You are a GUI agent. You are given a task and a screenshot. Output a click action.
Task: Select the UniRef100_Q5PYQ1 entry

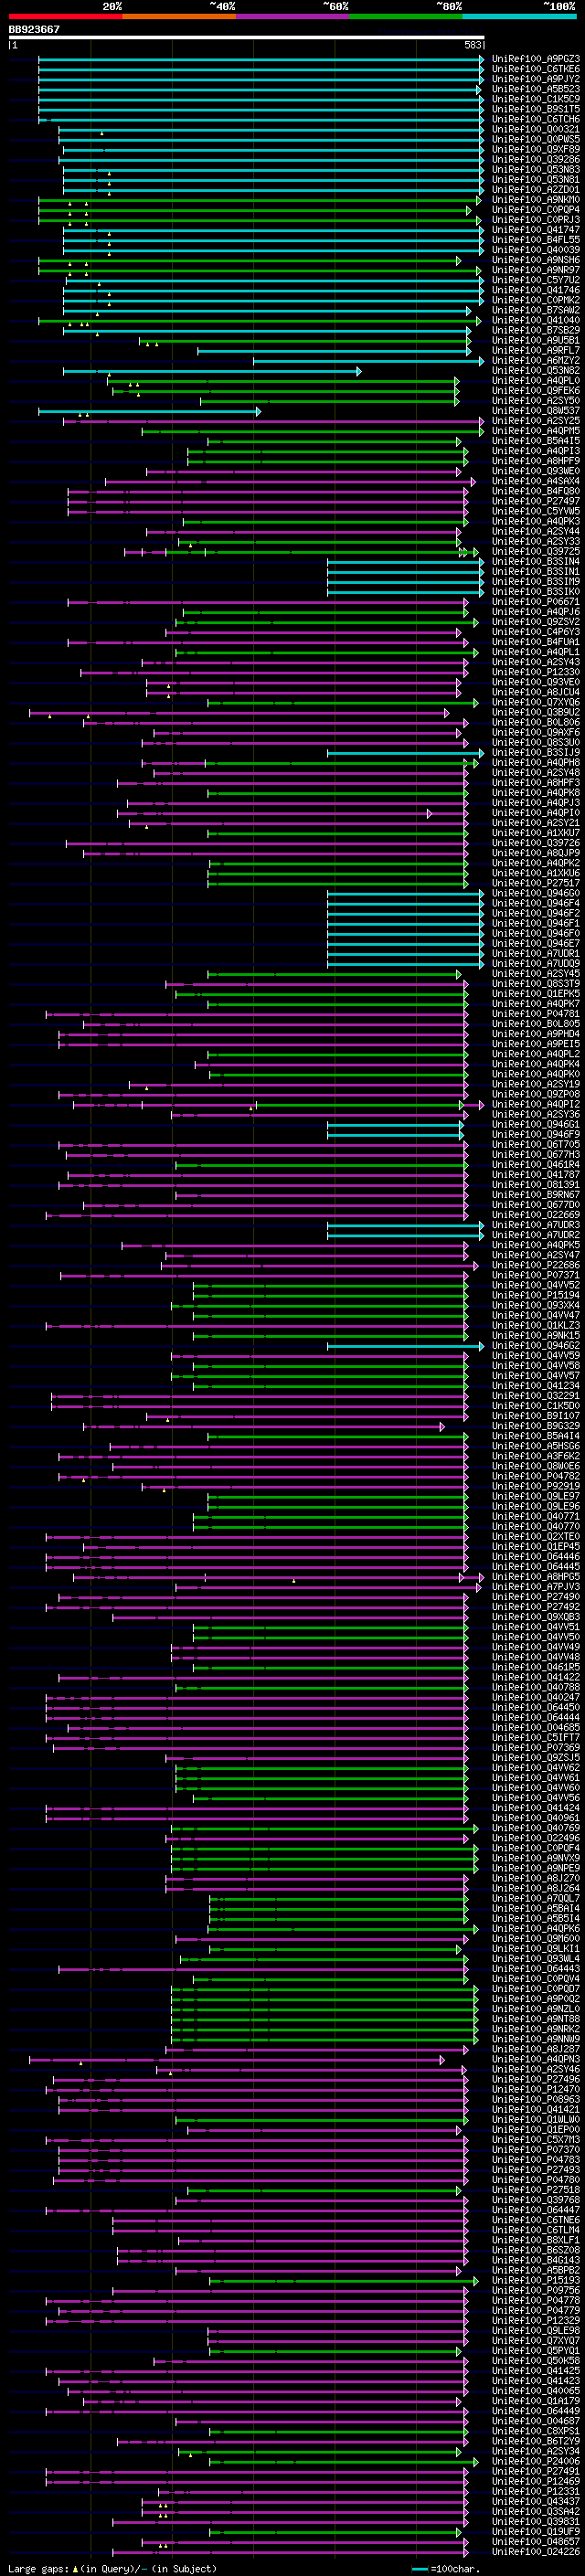pos(536,2352)
